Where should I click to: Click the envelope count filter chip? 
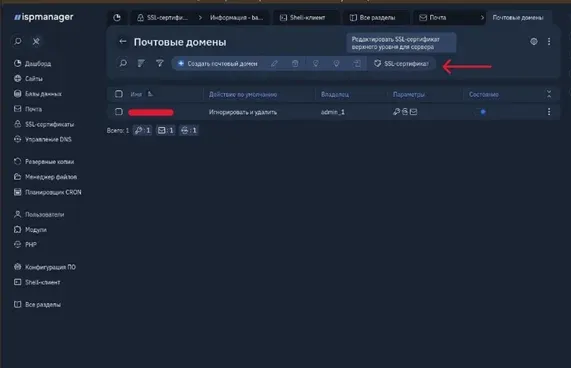tap(166, 130)
